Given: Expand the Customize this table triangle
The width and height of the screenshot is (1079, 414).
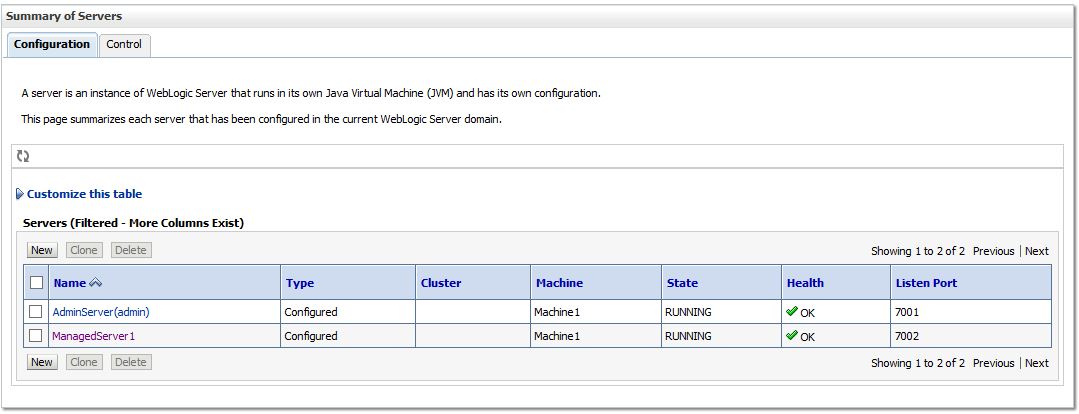Looking at the screenshot, I should (x=20, y=194).
